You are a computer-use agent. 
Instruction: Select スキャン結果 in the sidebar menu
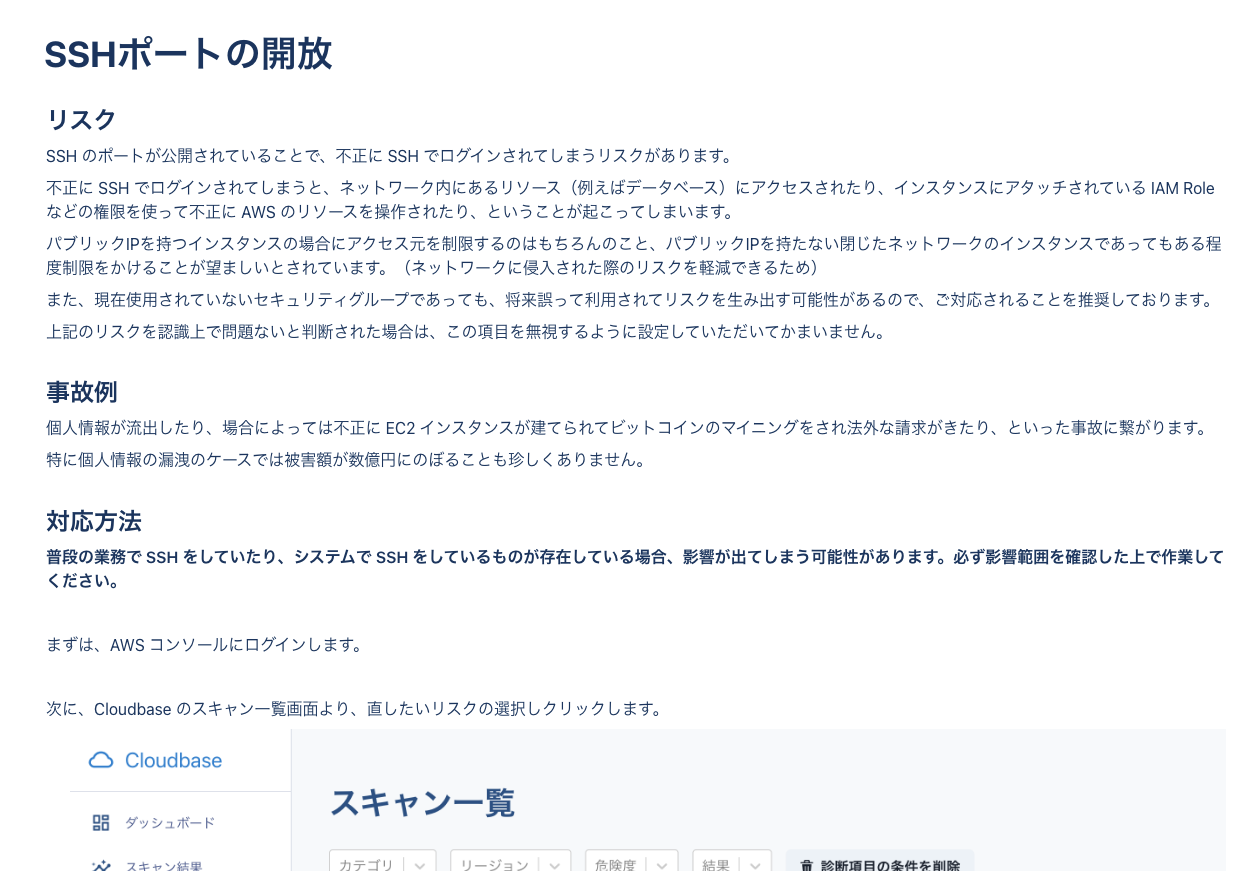pos(165,866)
